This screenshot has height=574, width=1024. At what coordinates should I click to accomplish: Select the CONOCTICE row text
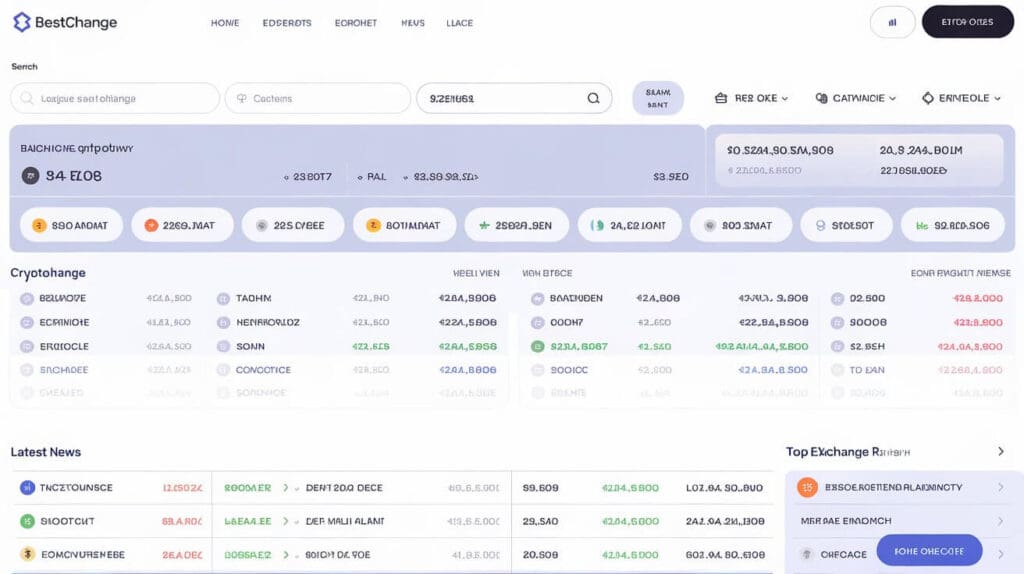pyautogui.click(x=263, y=370)
